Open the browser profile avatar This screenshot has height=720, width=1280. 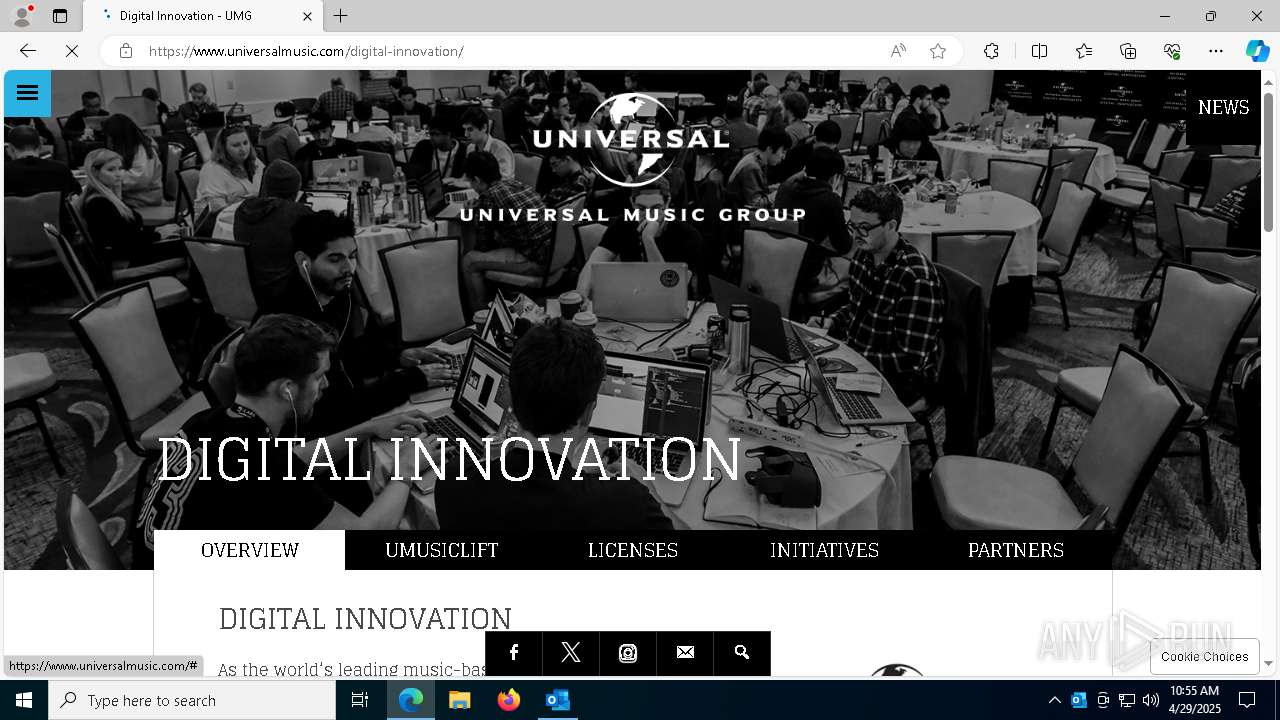pos(22,16)
